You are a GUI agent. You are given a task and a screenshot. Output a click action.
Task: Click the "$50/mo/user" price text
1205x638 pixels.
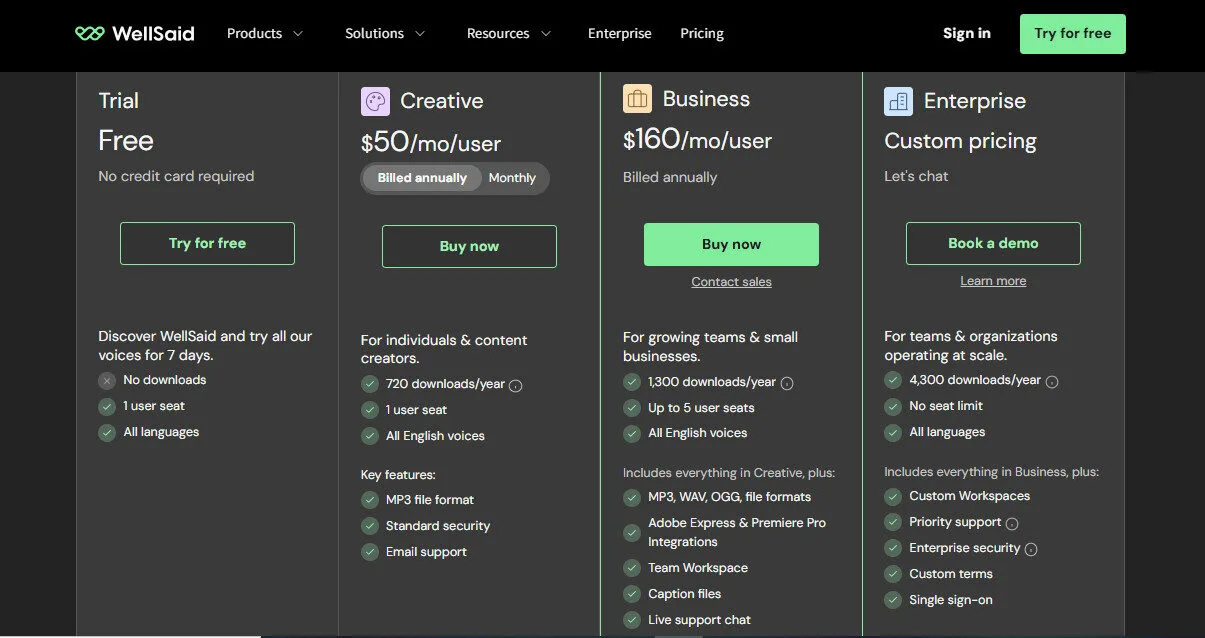click(431, 142)
